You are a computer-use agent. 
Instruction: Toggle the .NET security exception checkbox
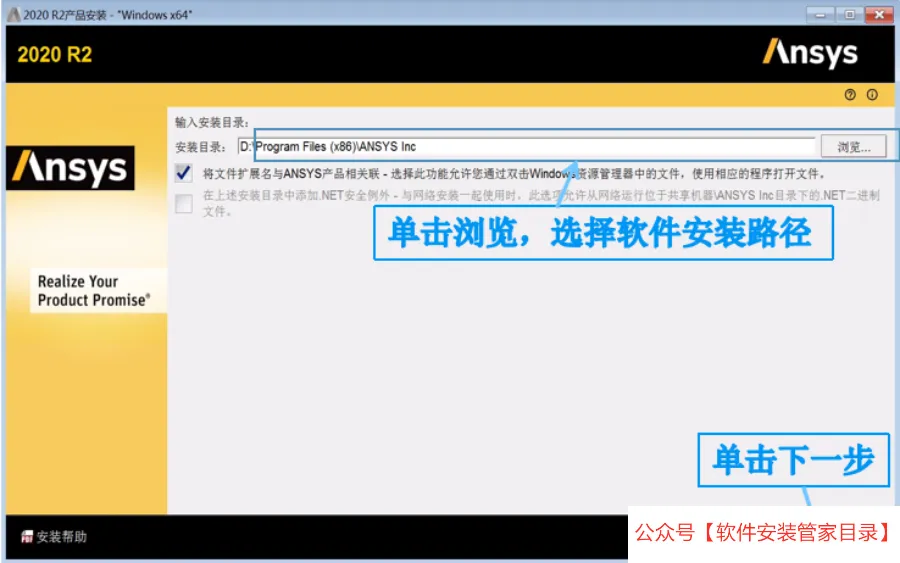tap(184, 203)
